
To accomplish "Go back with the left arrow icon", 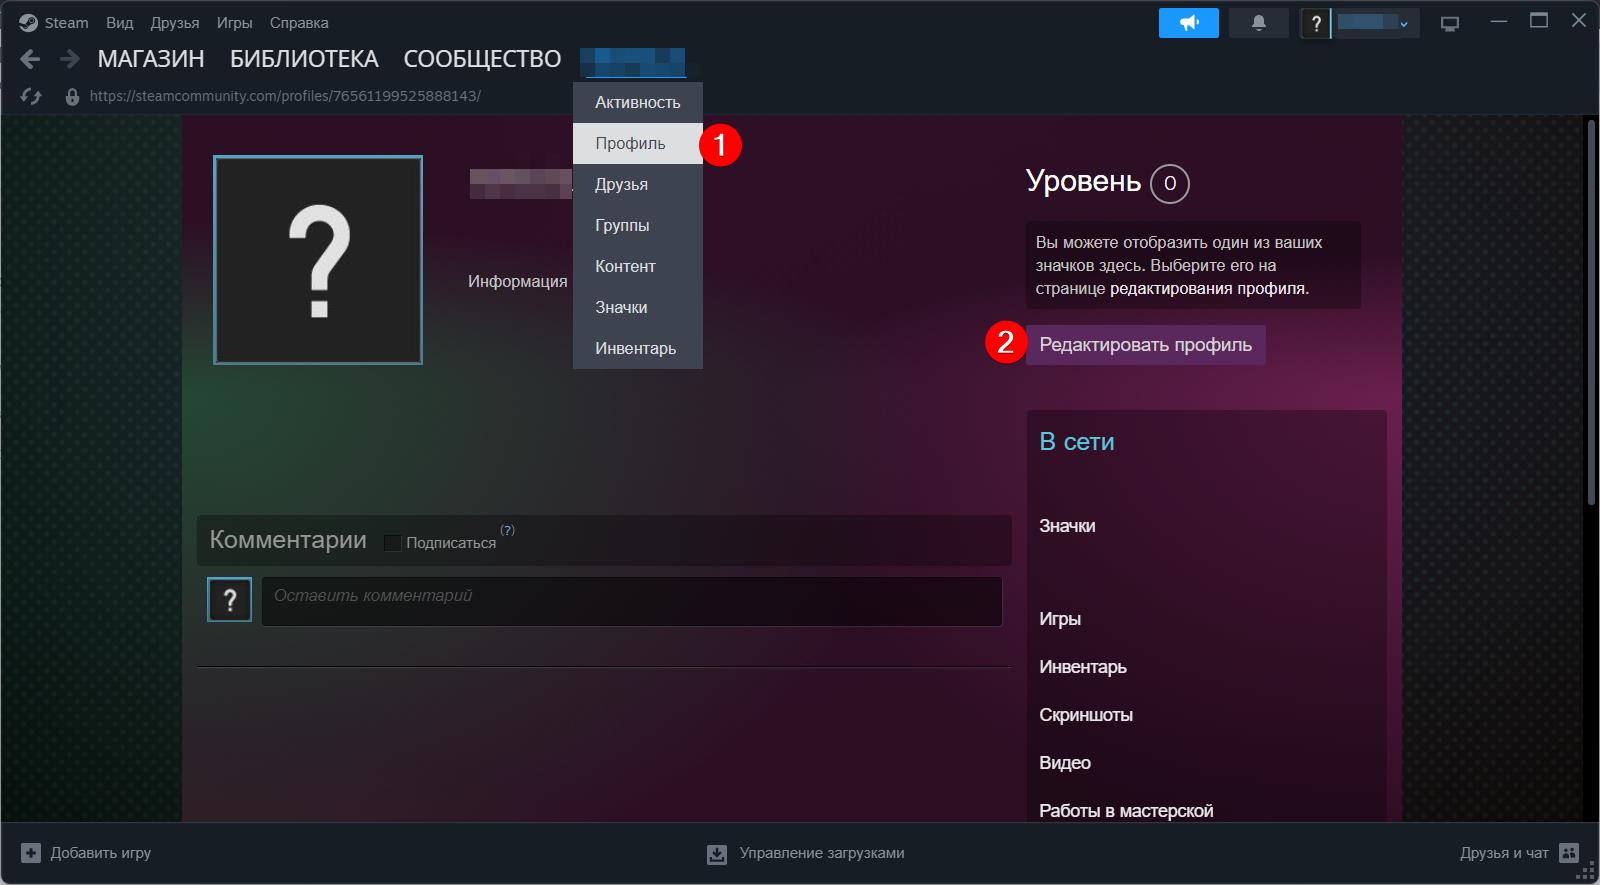I will (x=30, y=59).
